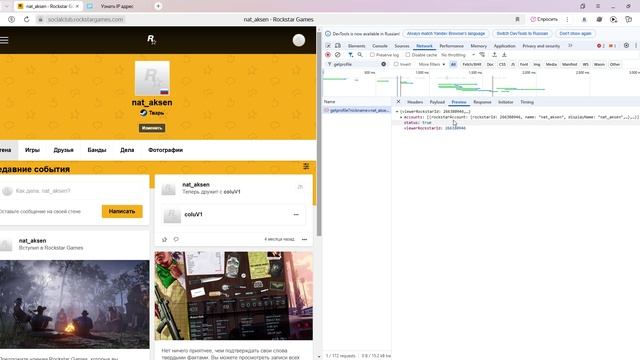
Task: Open the warnings count badge in DevTools
Action: point(612,46)
